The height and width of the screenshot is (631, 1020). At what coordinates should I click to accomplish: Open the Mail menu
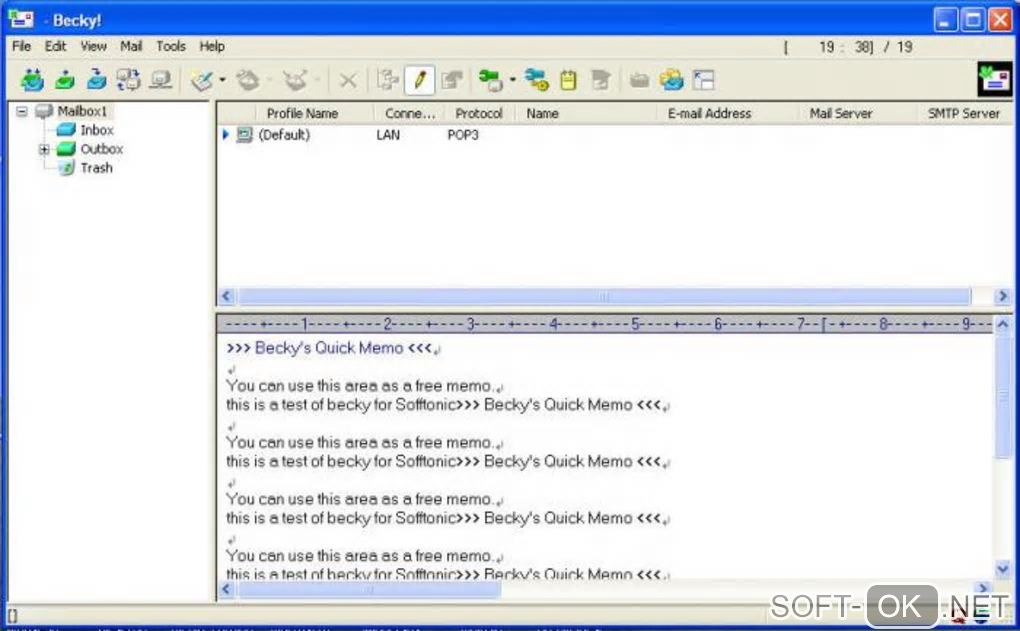pyautogui.click(x=131, y=46)
